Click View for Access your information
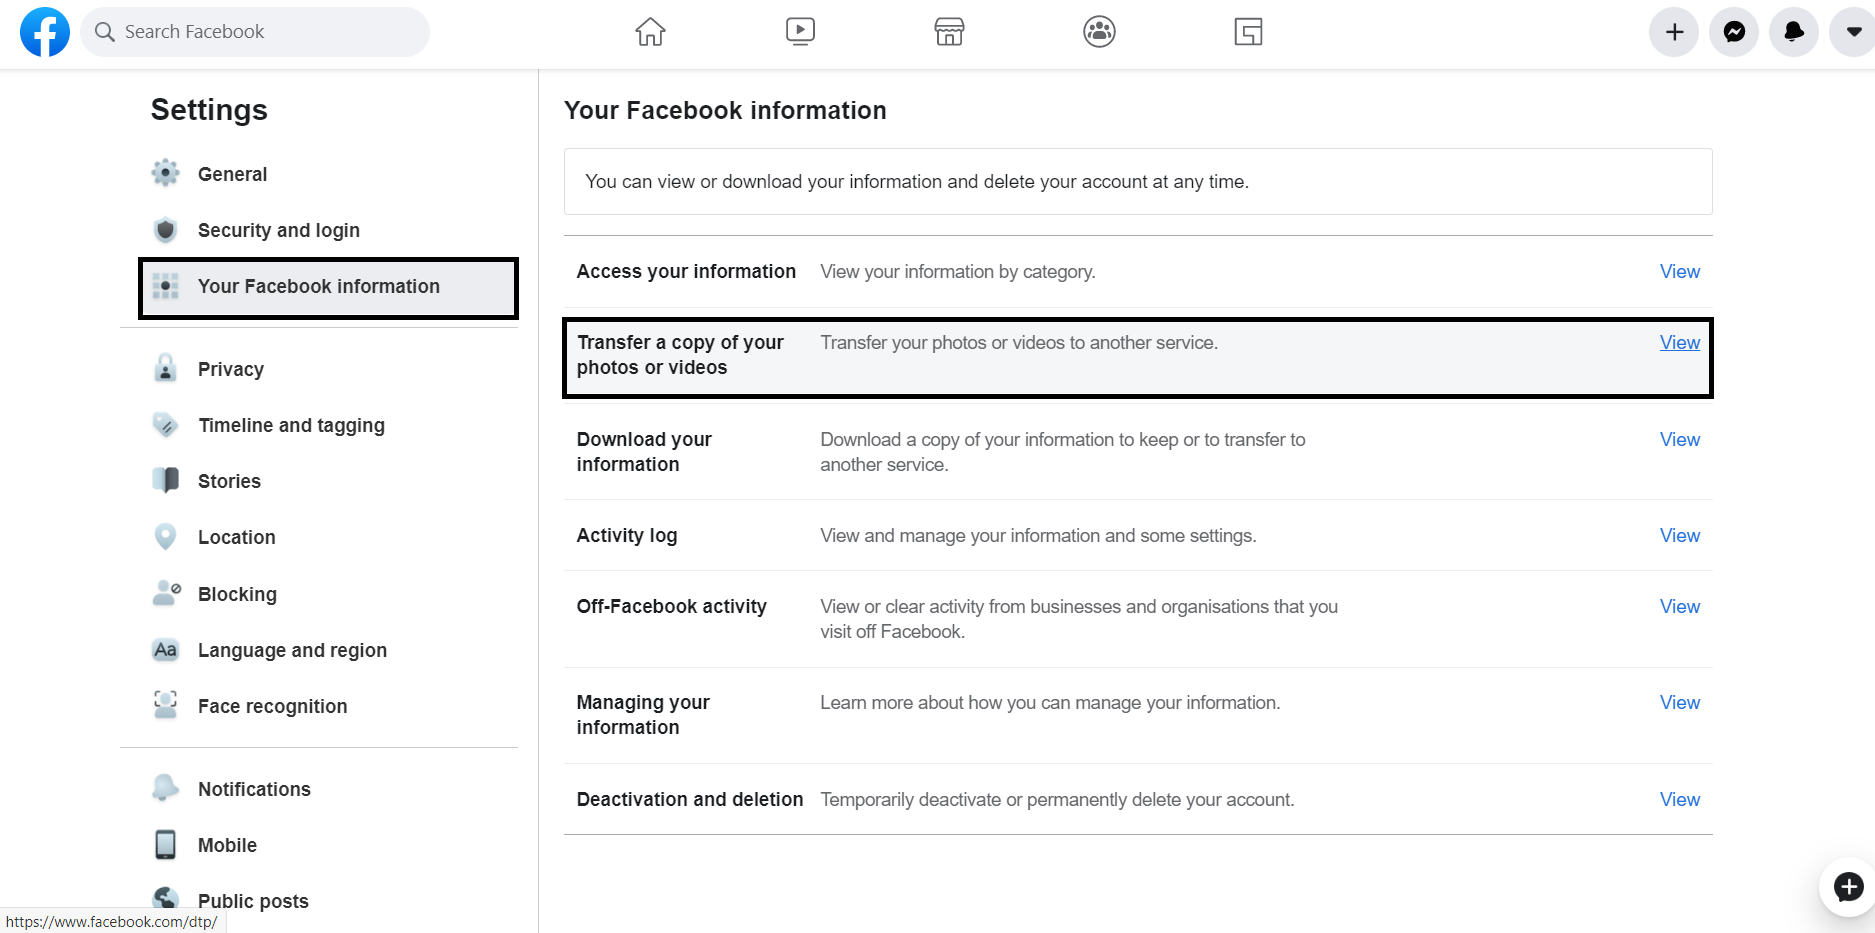 (1680, 271)
